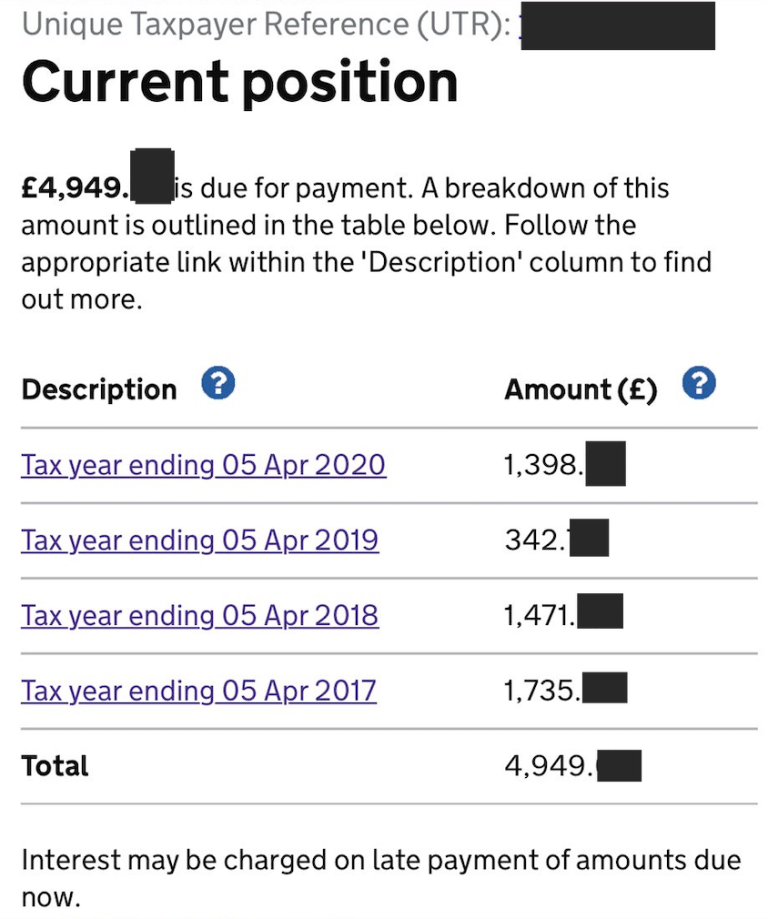
Task: Select the Current position heading
Action: 240,83
